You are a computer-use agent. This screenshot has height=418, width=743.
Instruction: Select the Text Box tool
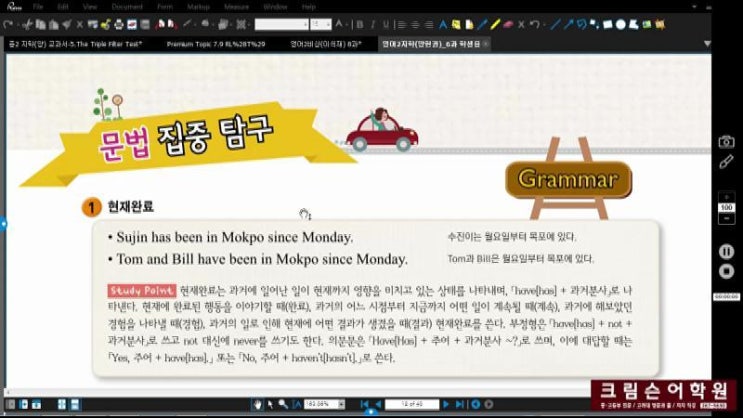pyautogui.click(x=443, y=24)
